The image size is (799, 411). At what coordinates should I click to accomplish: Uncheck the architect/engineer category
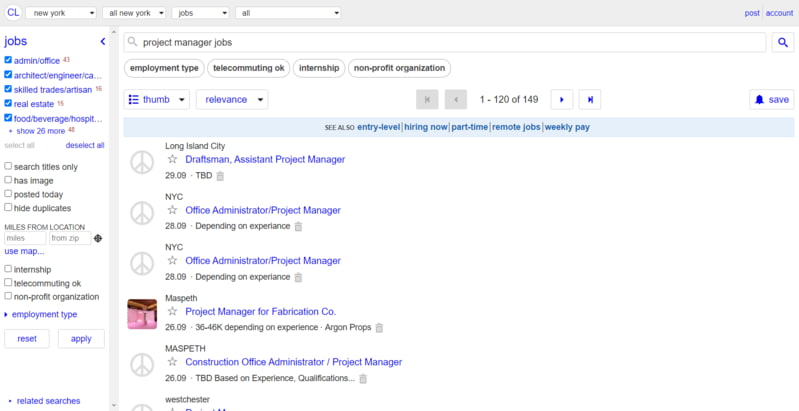8,74
